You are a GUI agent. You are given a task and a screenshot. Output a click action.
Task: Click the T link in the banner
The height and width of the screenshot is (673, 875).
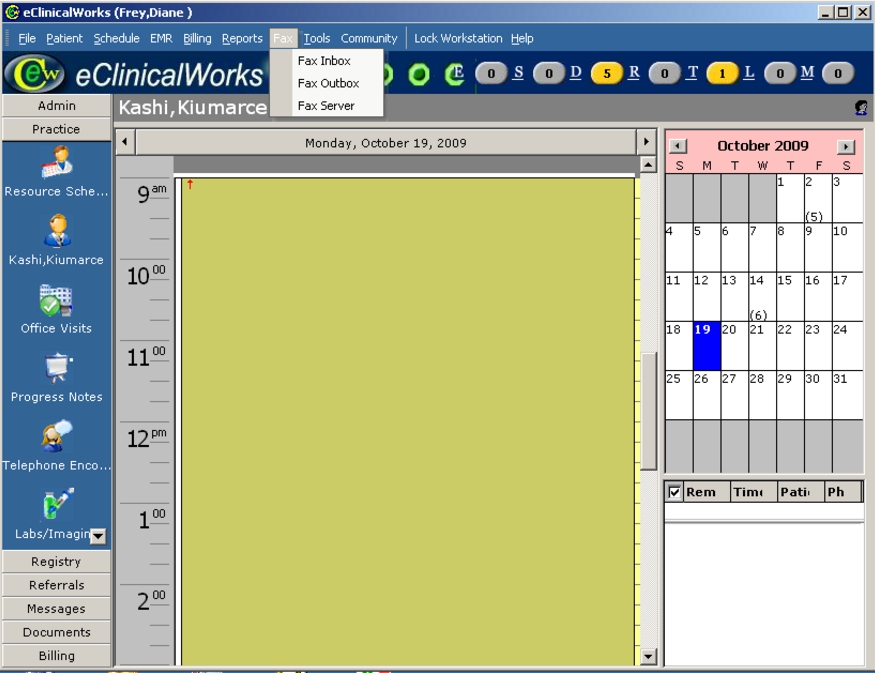point(692,73)
